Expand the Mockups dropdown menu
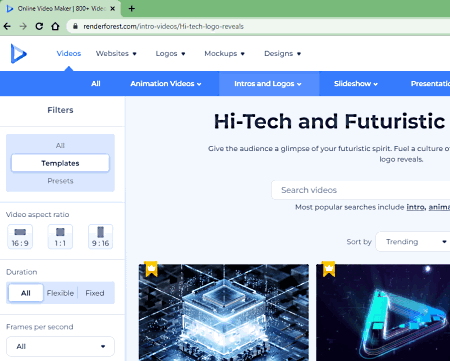Viewport: 450px width, 361px height. (x=224, y=53)
